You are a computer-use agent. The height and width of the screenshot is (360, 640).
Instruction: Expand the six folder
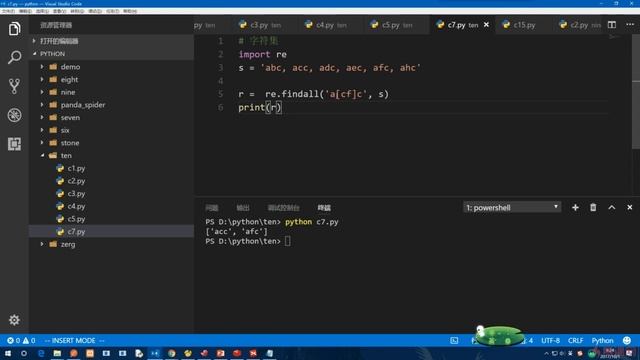[x=42, y=130]
